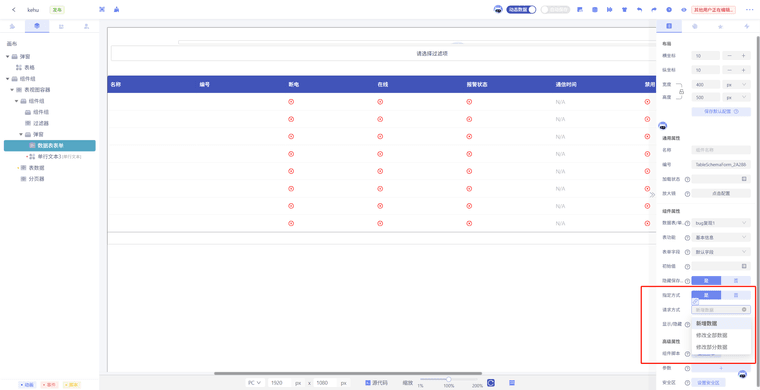Click the undo arrow icon
The width and height of the screenshot is (760, 390).
(639, 9)
